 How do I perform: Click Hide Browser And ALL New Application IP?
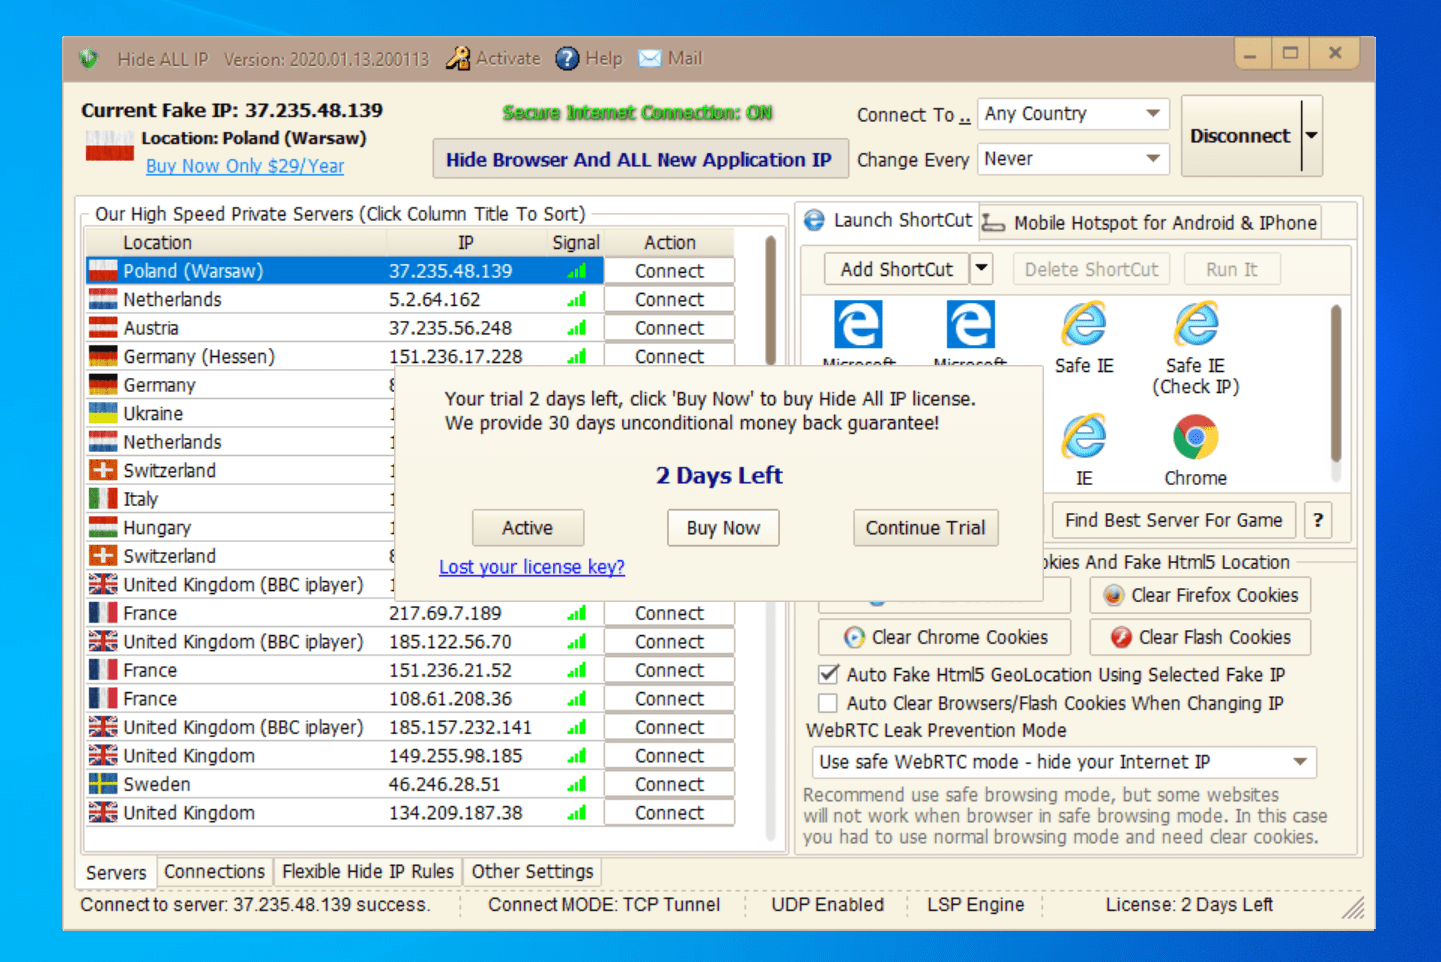[x=640, y=160]
